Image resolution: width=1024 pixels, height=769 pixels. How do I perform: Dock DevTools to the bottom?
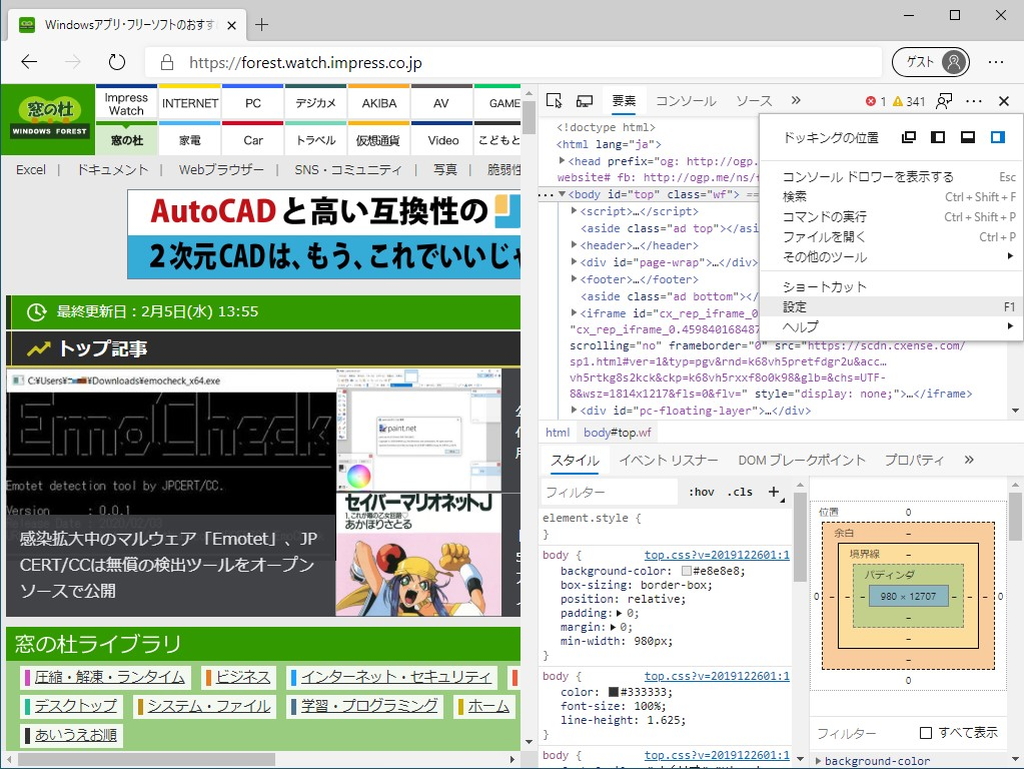[968, 138]
